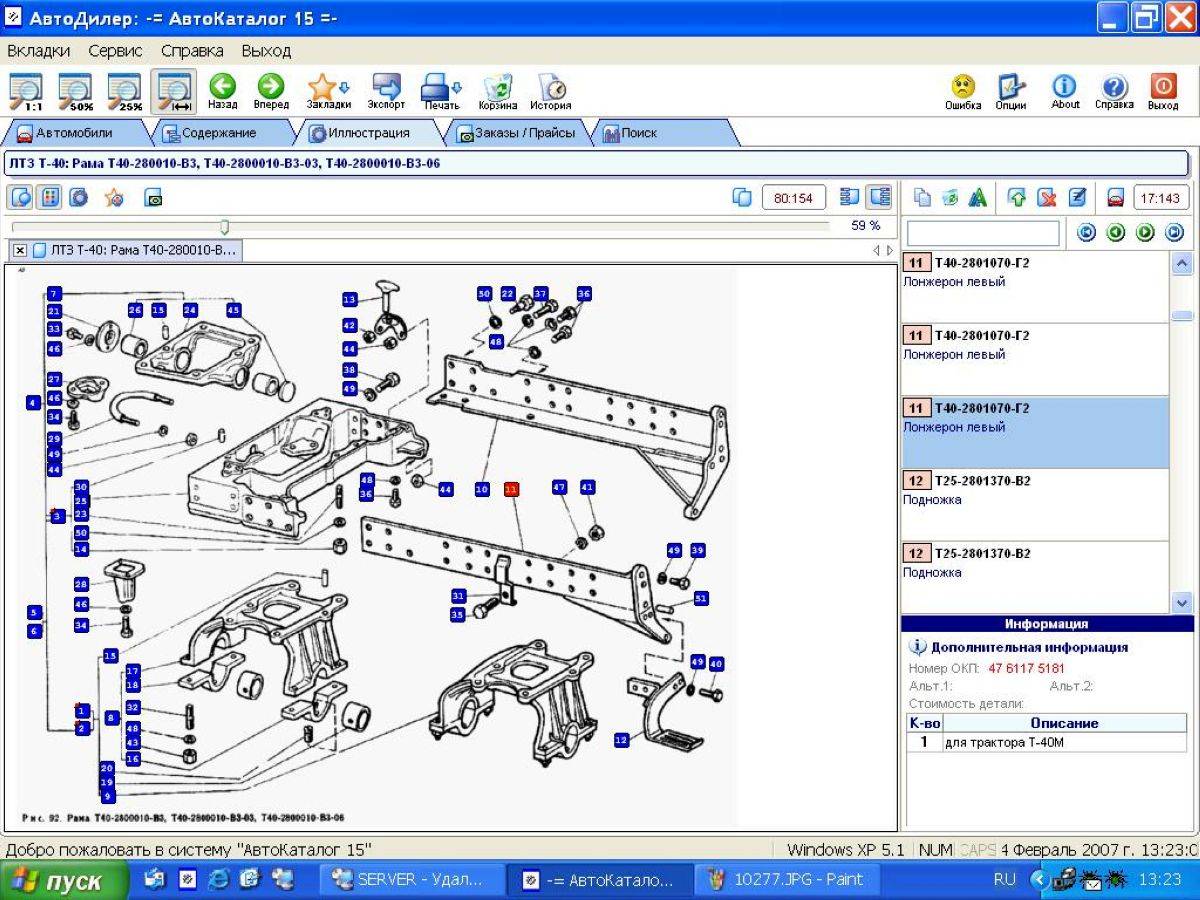The image size is (1200, 900).
Task: Select highlighted Т40-2801070-Г2 Лонжерон левый row
Action: (1034, 432)
